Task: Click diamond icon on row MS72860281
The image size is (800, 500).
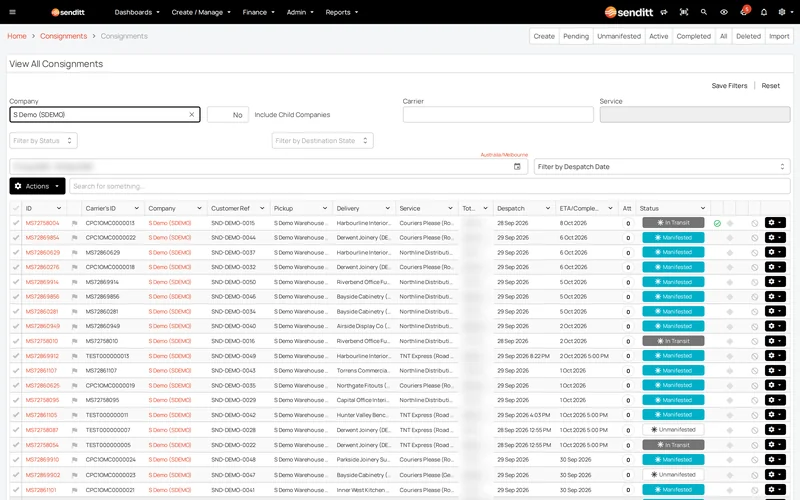Action: pyautogui.click(x=730, y=312)
